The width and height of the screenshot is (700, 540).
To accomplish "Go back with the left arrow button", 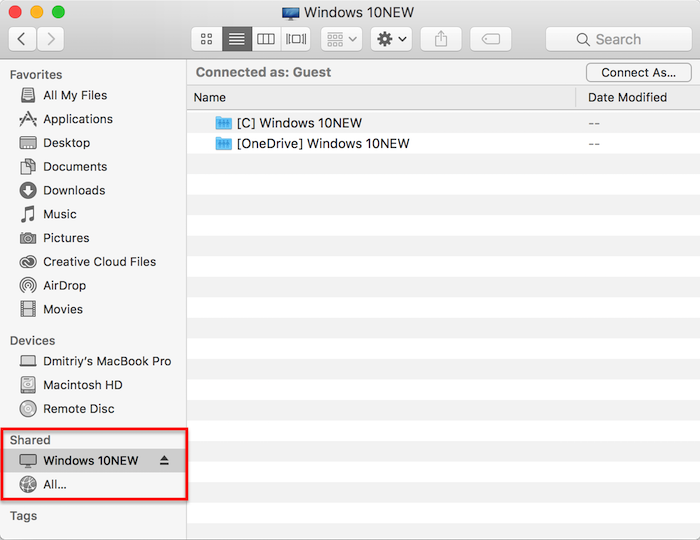I will [22, 39].
